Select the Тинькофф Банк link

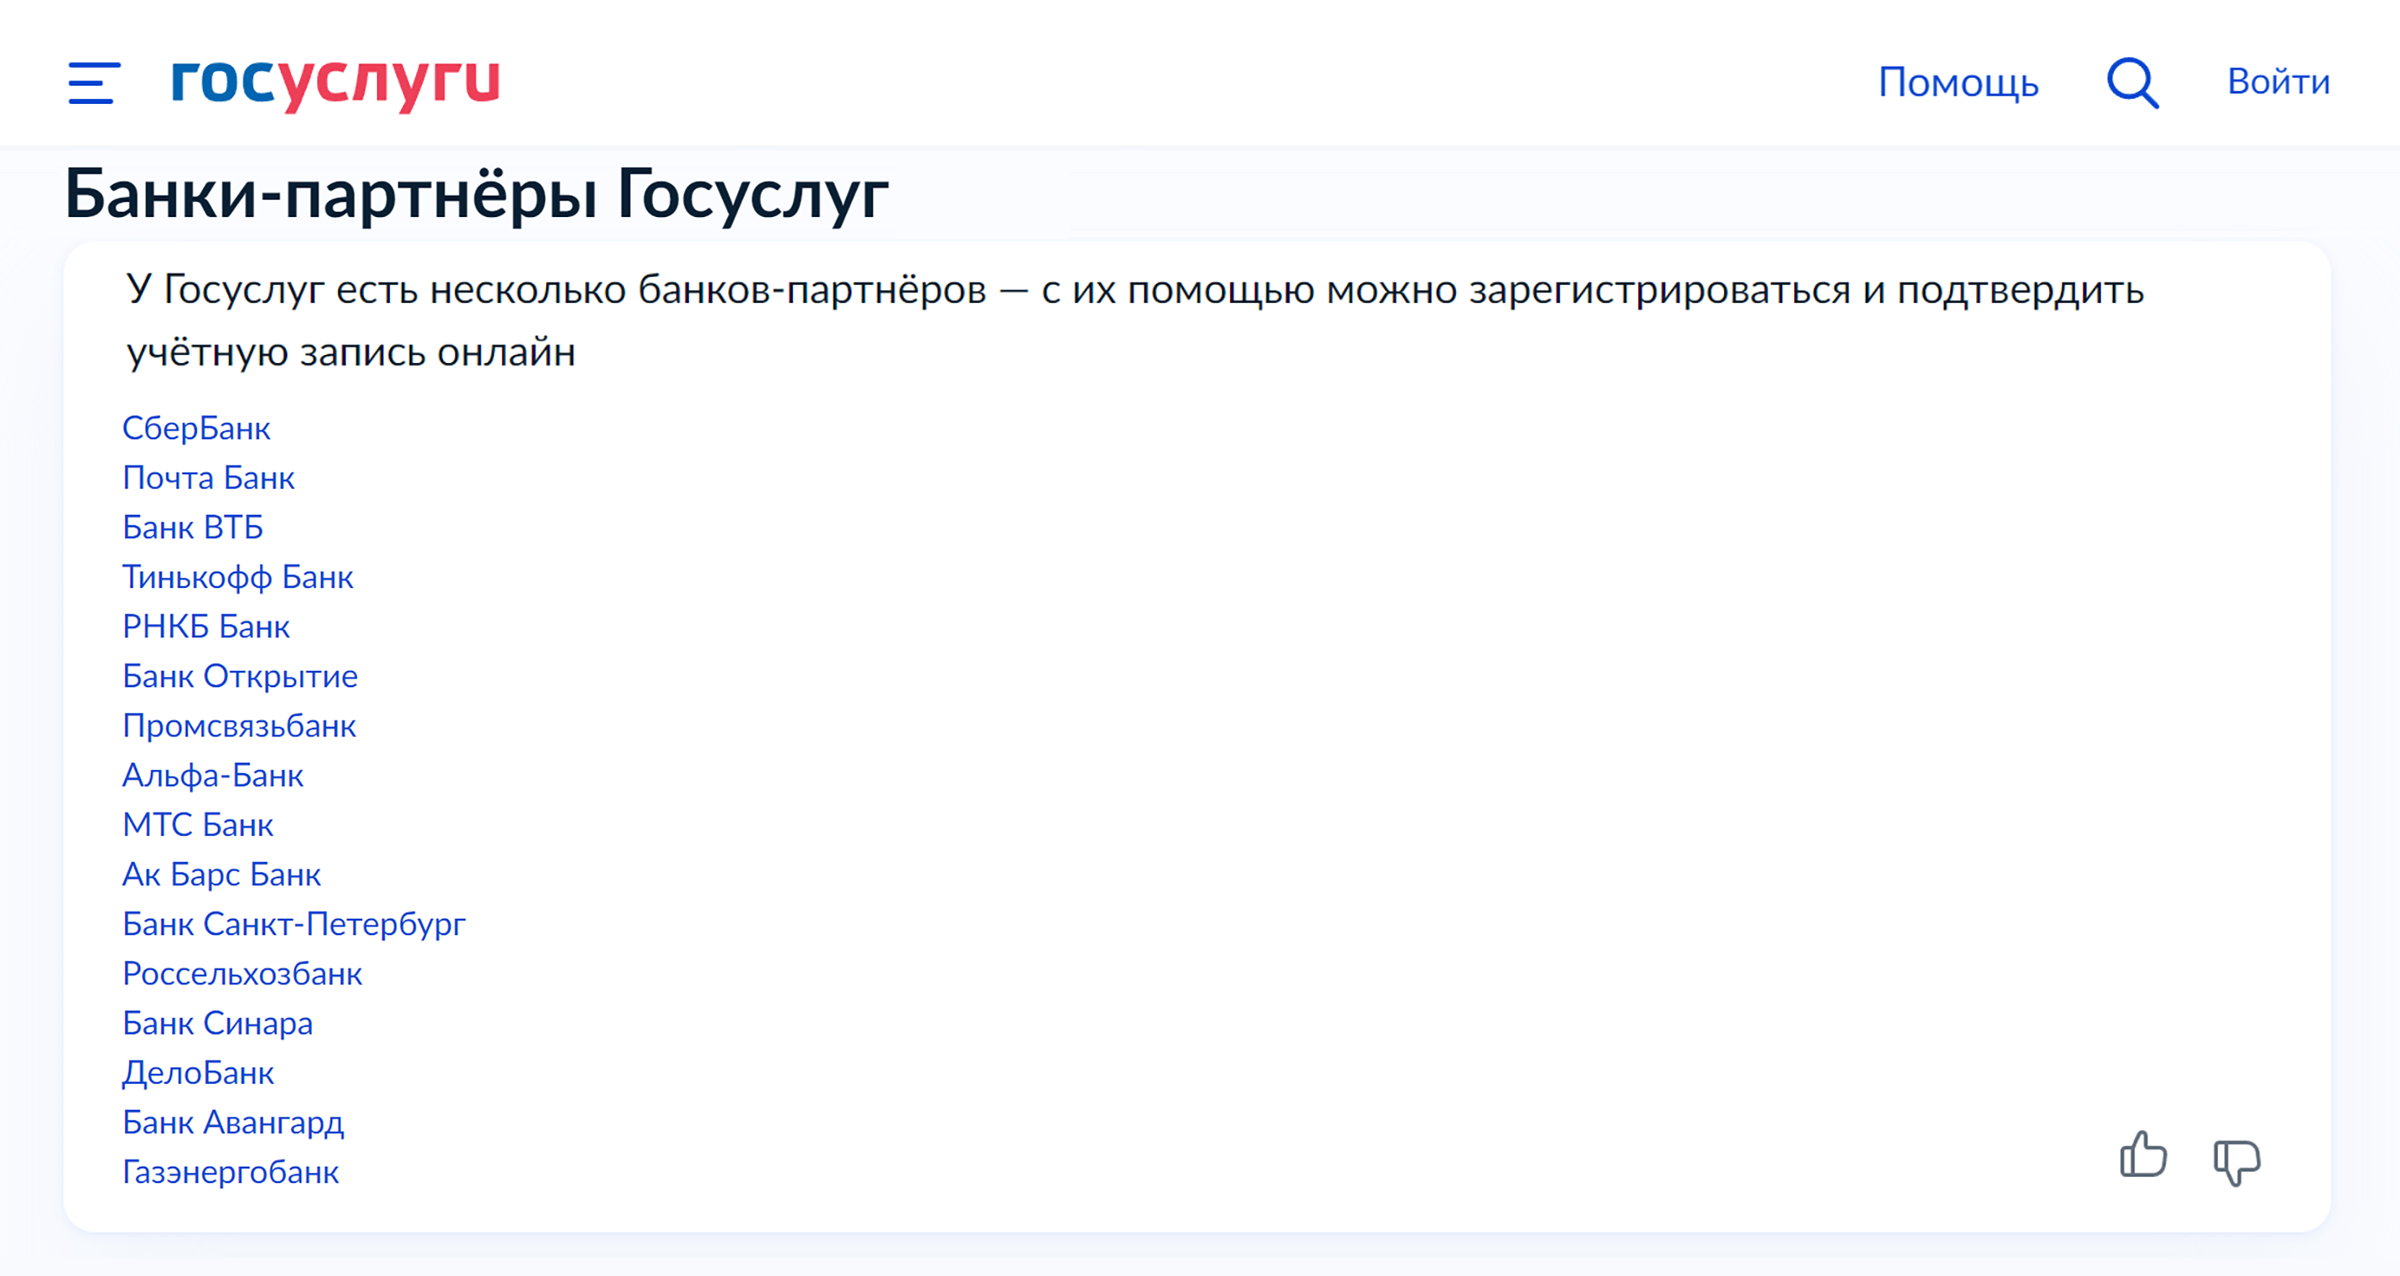coord(238,578)
